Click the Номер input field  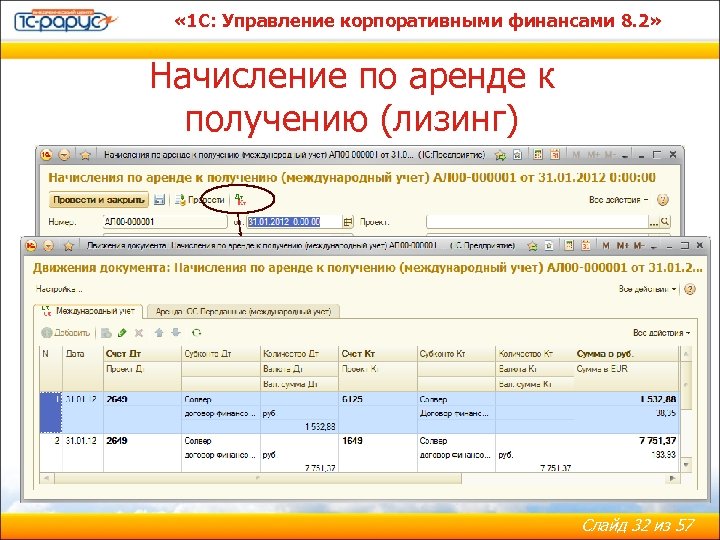165,222
